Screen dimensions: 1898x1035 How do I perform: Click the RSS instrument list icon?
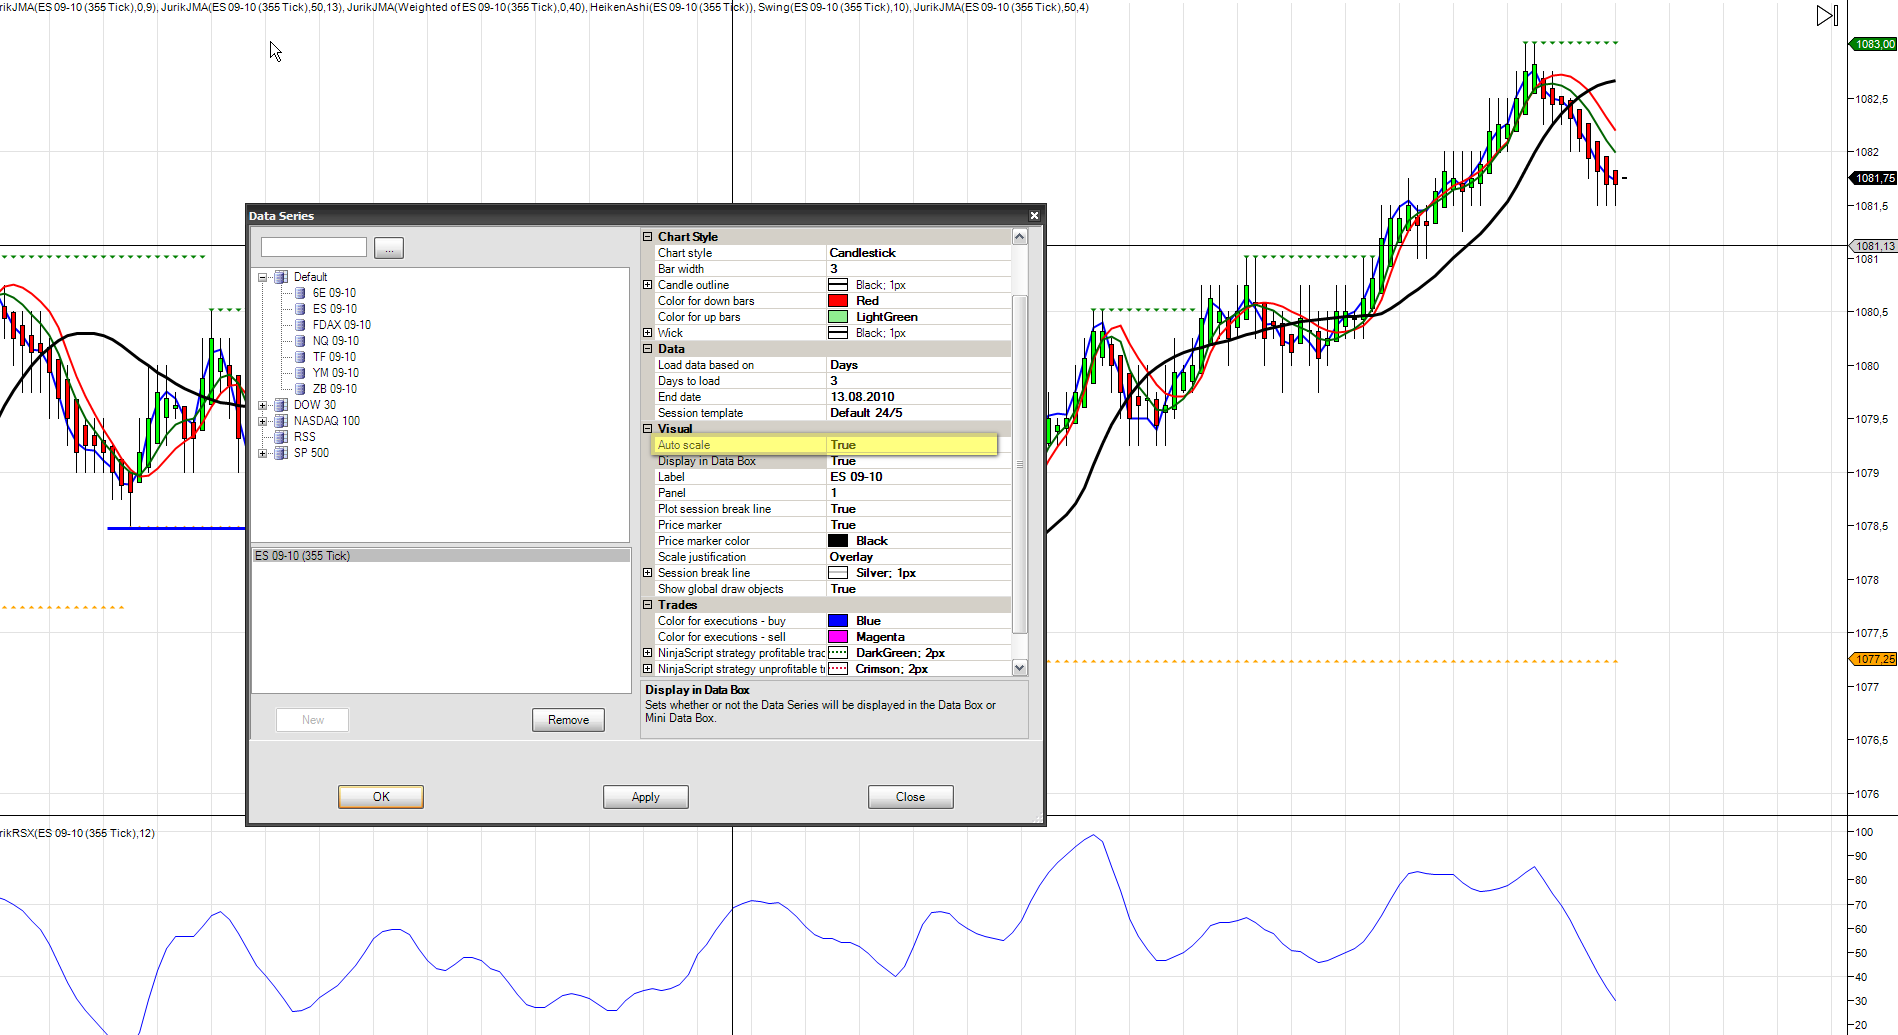point(281,437)
